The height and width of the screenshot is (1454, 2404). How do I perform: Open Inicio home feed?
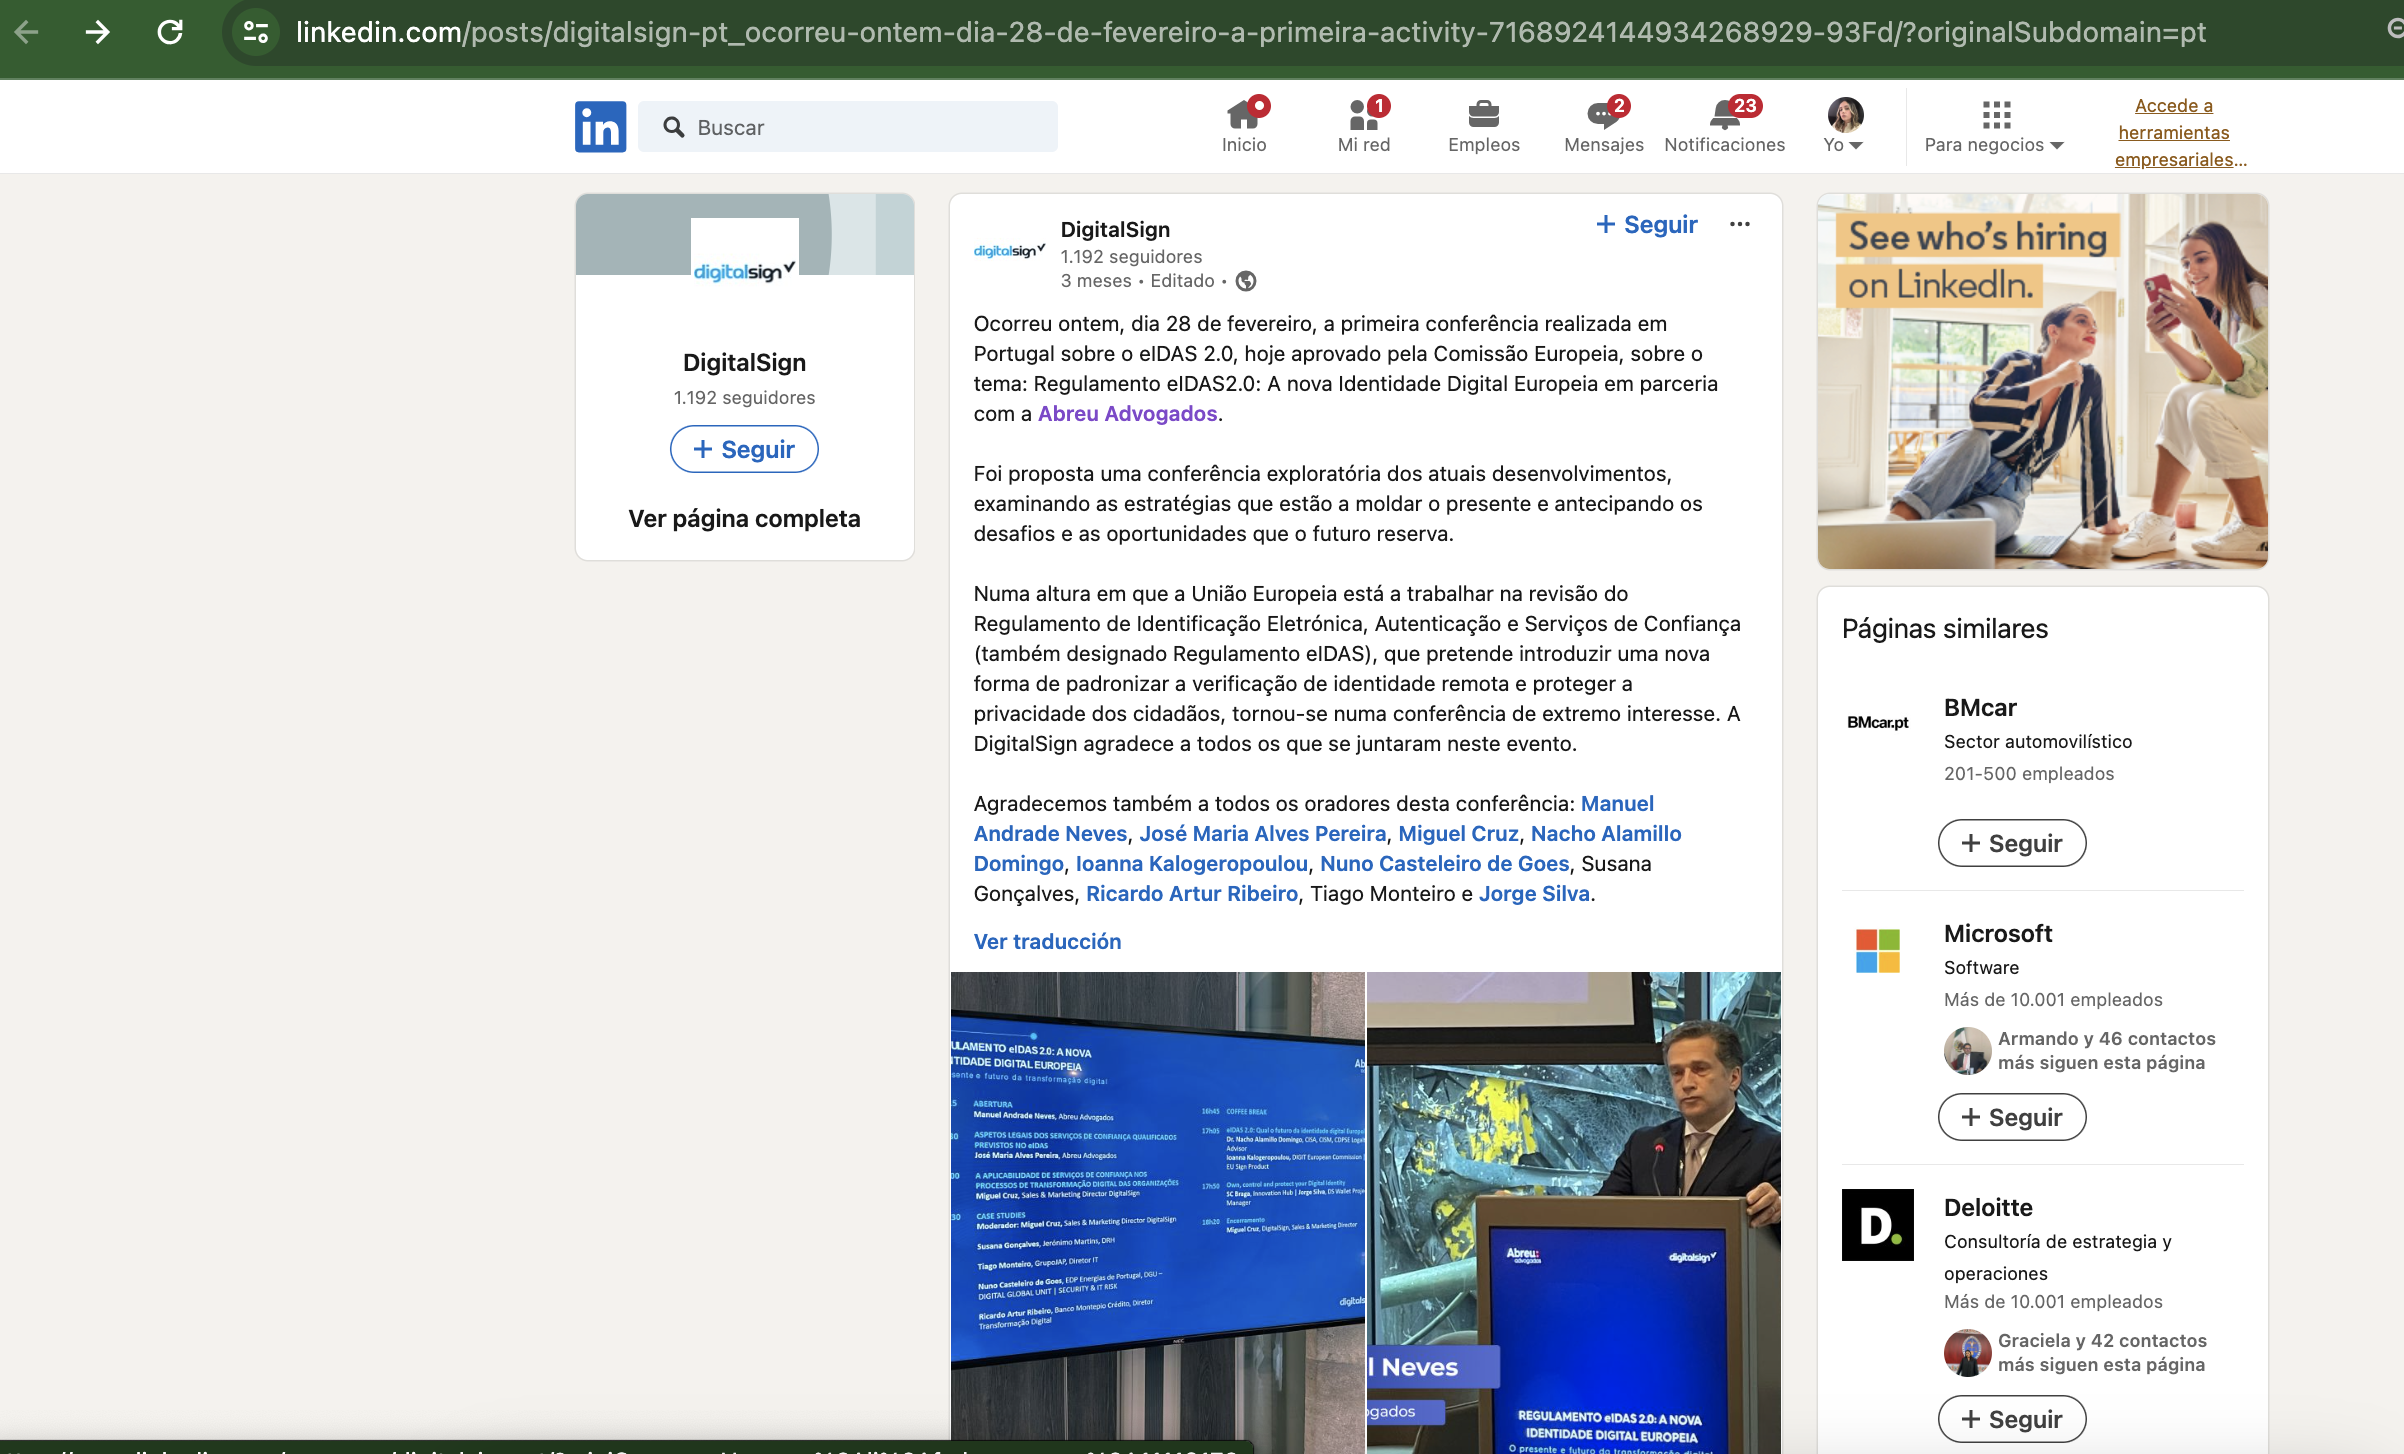click(x=1243, y=126)
